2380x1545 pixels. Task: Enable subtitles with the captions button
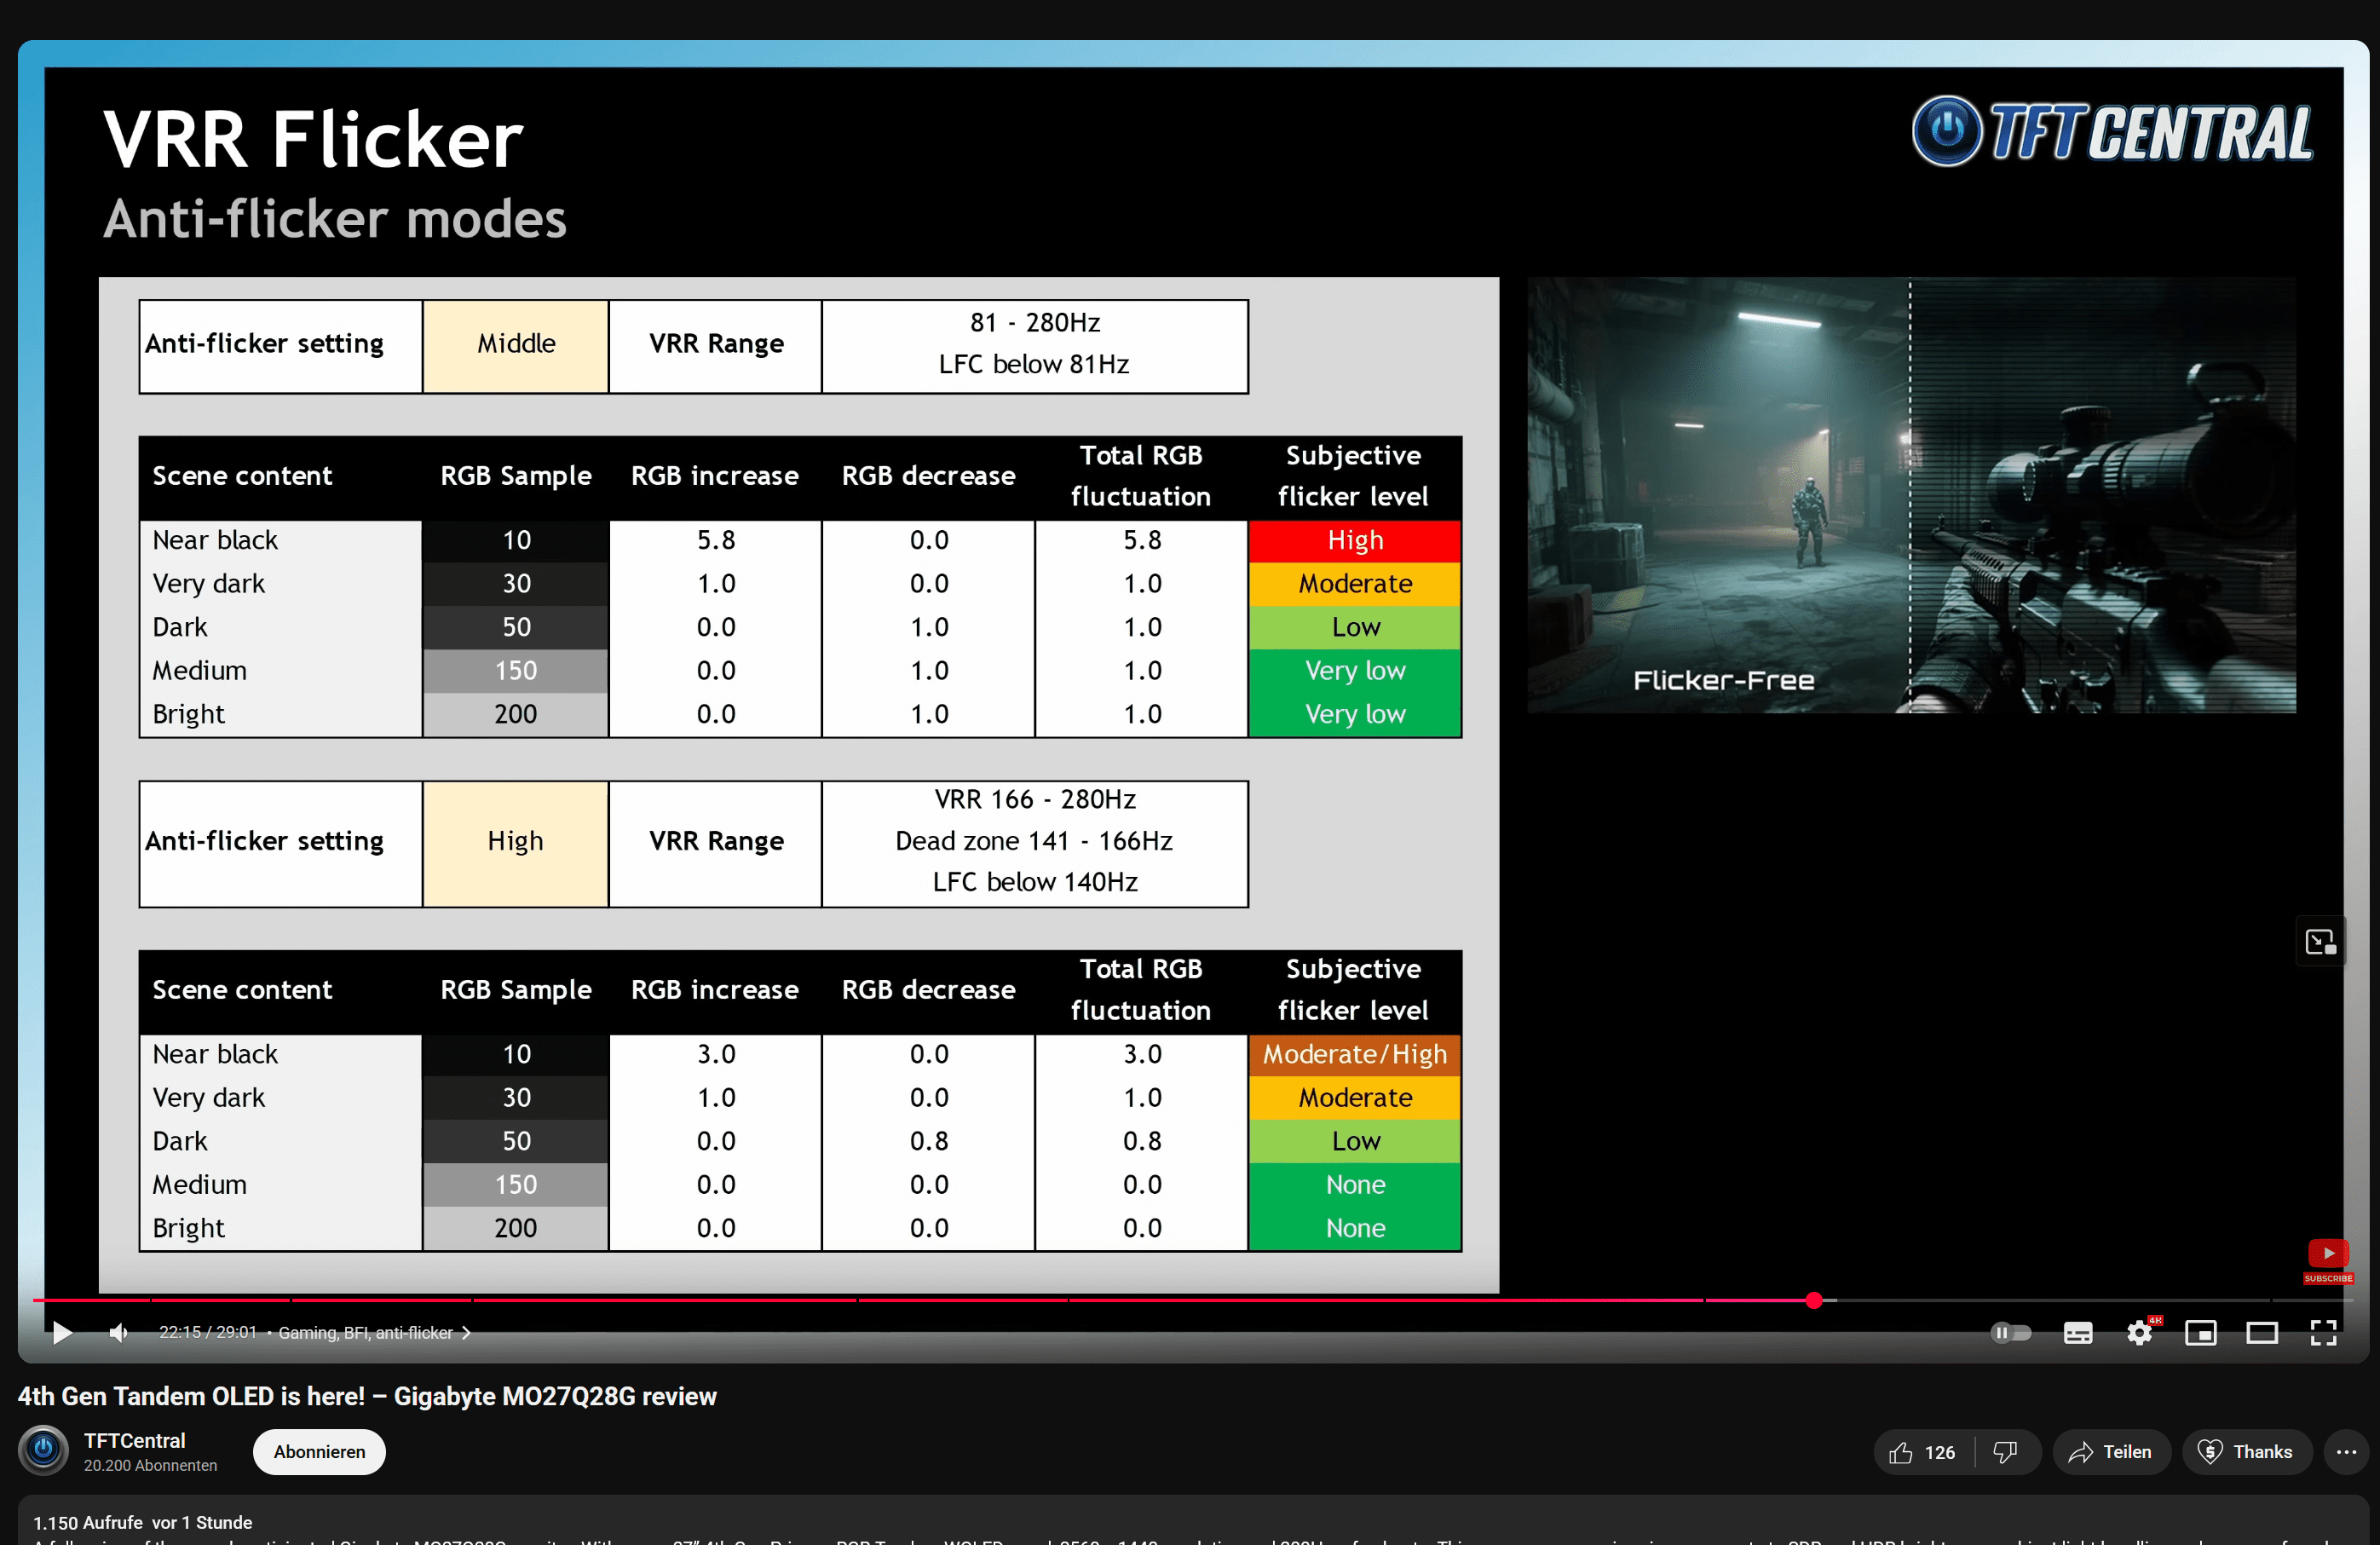[2077, 1332]
